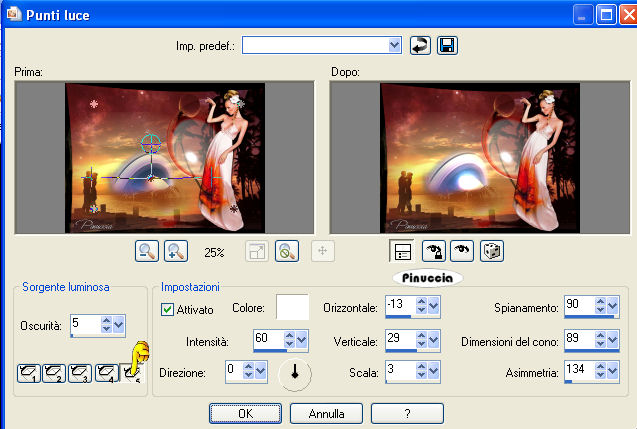Click the proof eye icon
The image size is (637, 429).
point(462,251)
